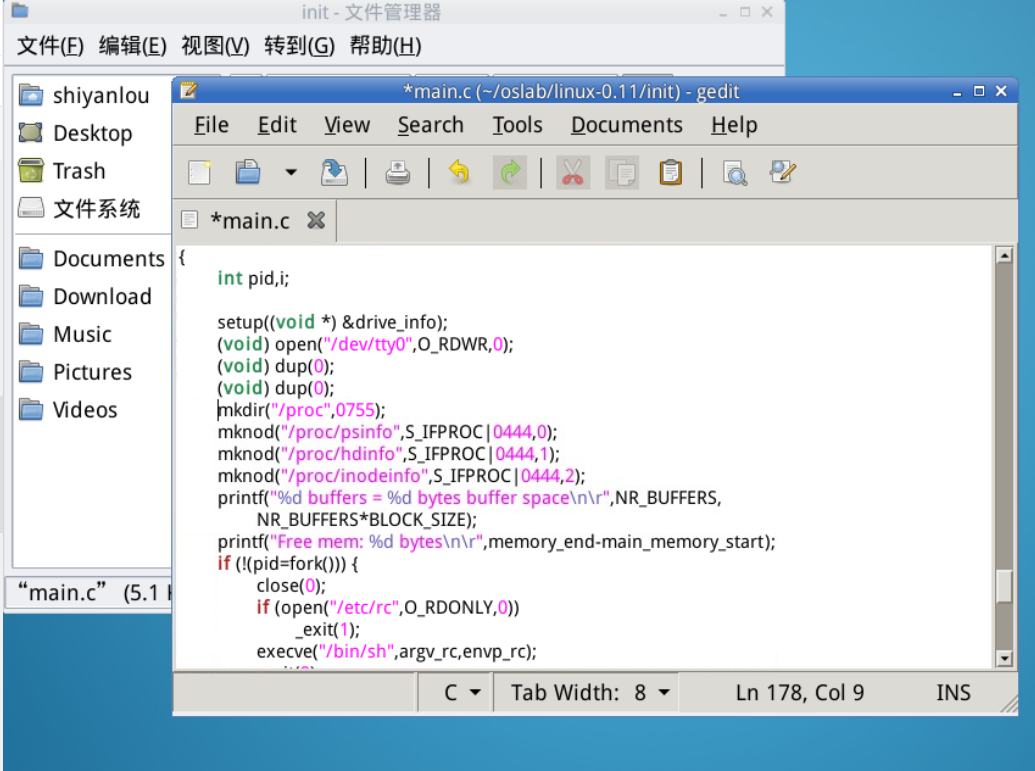The height and width of the screenshot is (771, 1035).
Task: Open the Documents folder in sidebar
Action: coord(108,259)
